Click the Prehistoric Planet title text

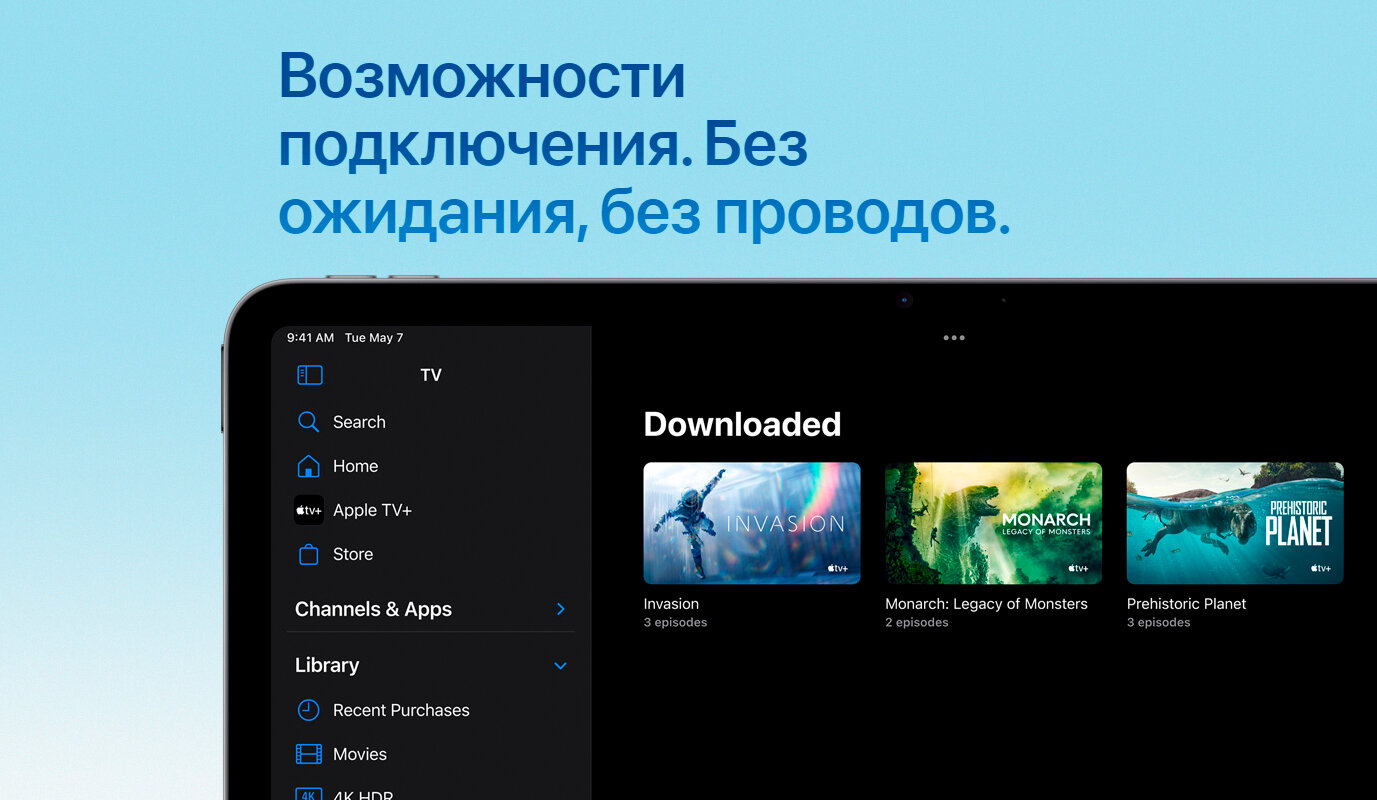(x=1186, y=604)
